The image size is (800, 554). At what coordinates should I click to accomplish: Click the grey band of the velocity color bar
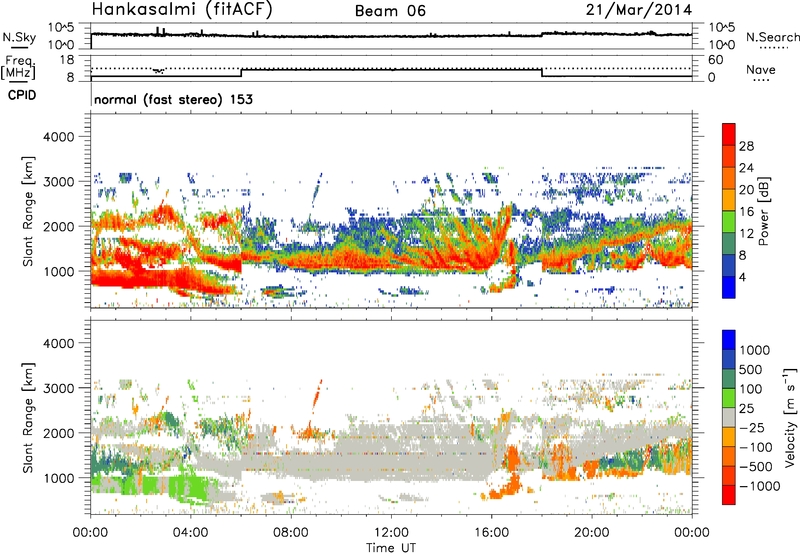[729, 417]
